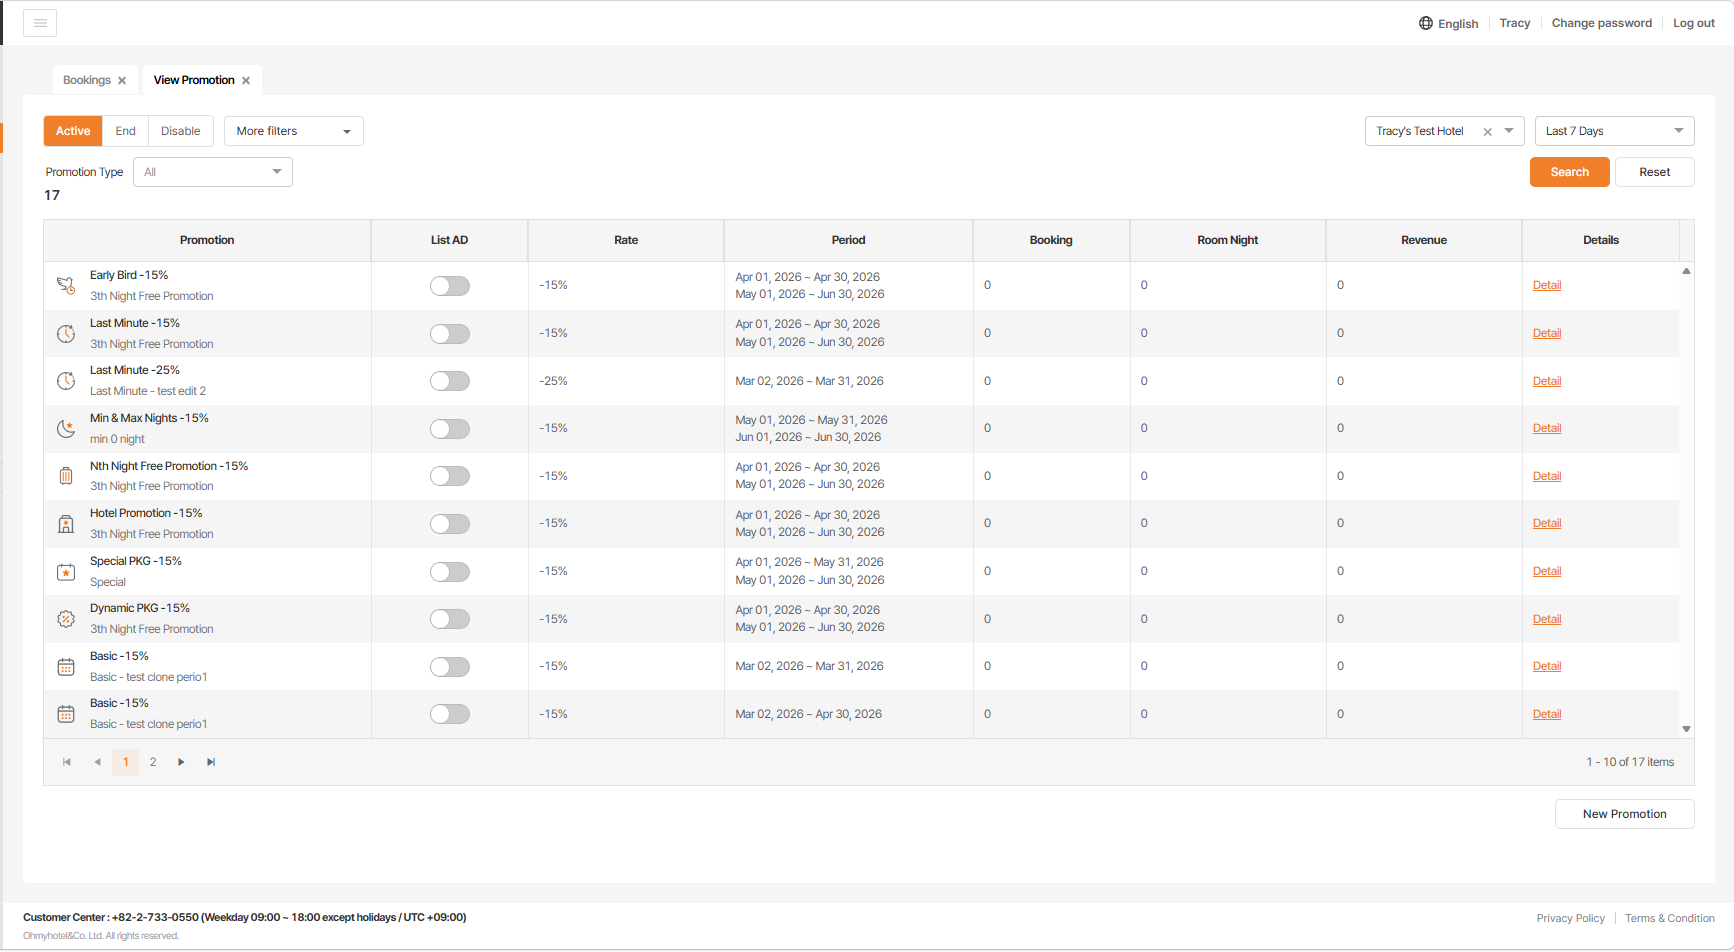Enable List AD for Last Minute -25%

(x=449, y=381)
